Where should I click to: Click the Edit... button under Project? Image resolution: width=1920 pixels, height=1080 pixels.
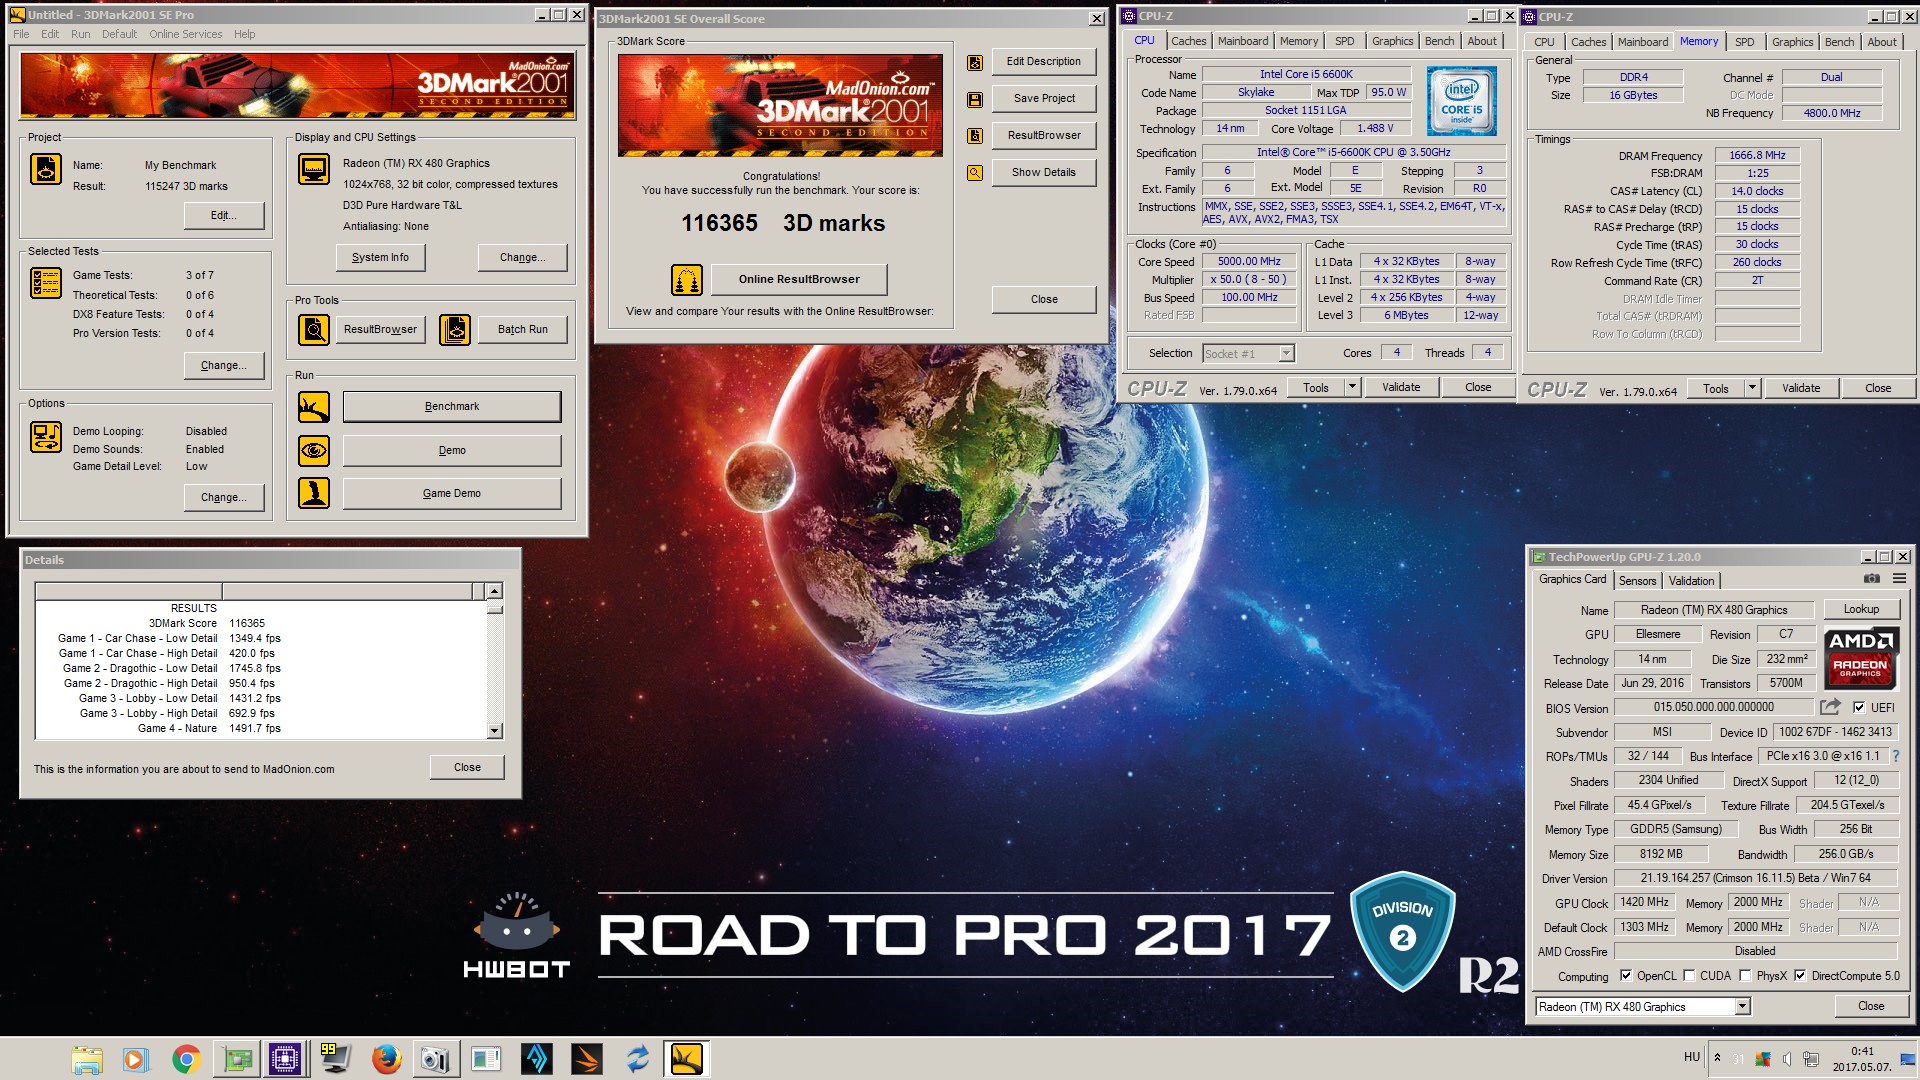coord(224,216)
